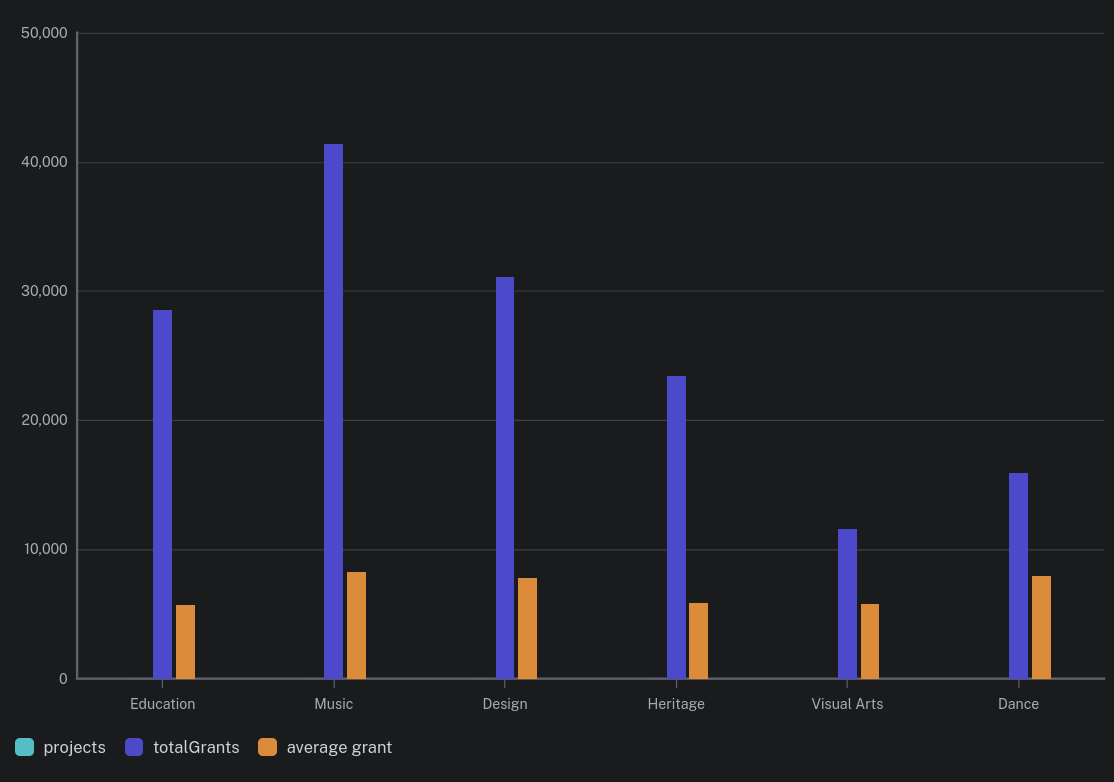This screenshot has height=782, width=1114.
Task: Select the purple totalGrants bar for Visual Arts
Action: (x=846, y=600)
